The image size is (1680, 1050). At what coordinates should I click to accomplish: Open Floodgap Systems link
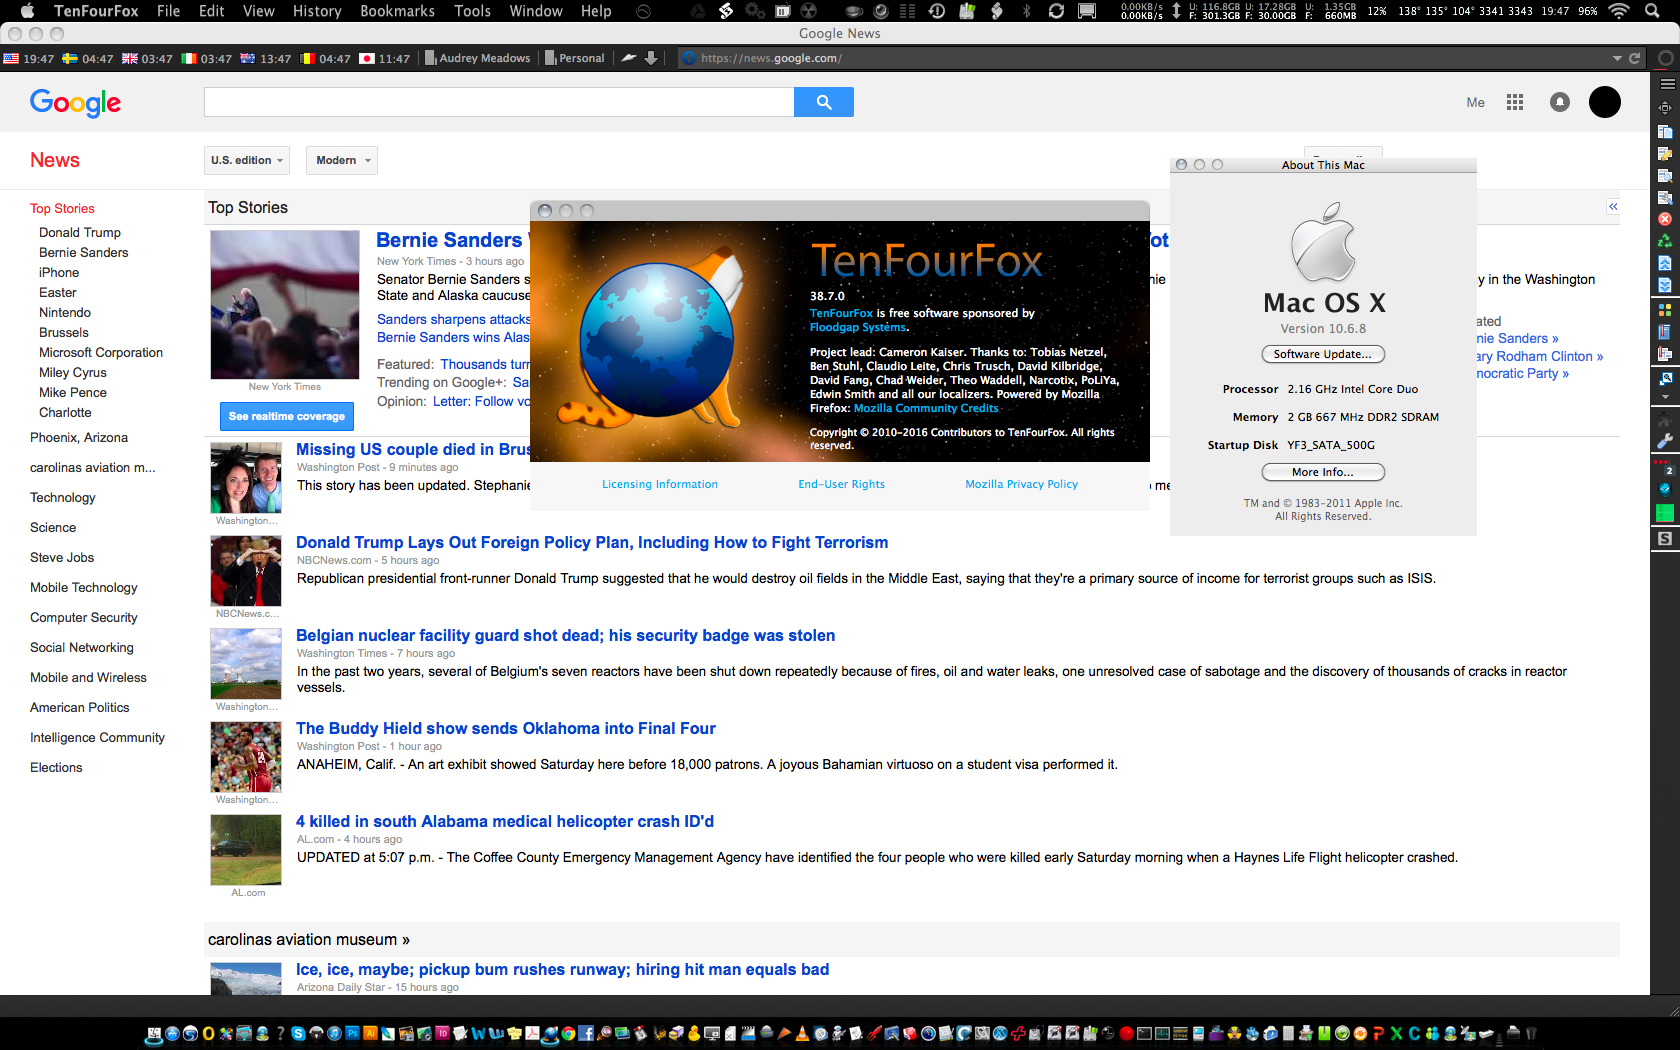coord(859,327)
